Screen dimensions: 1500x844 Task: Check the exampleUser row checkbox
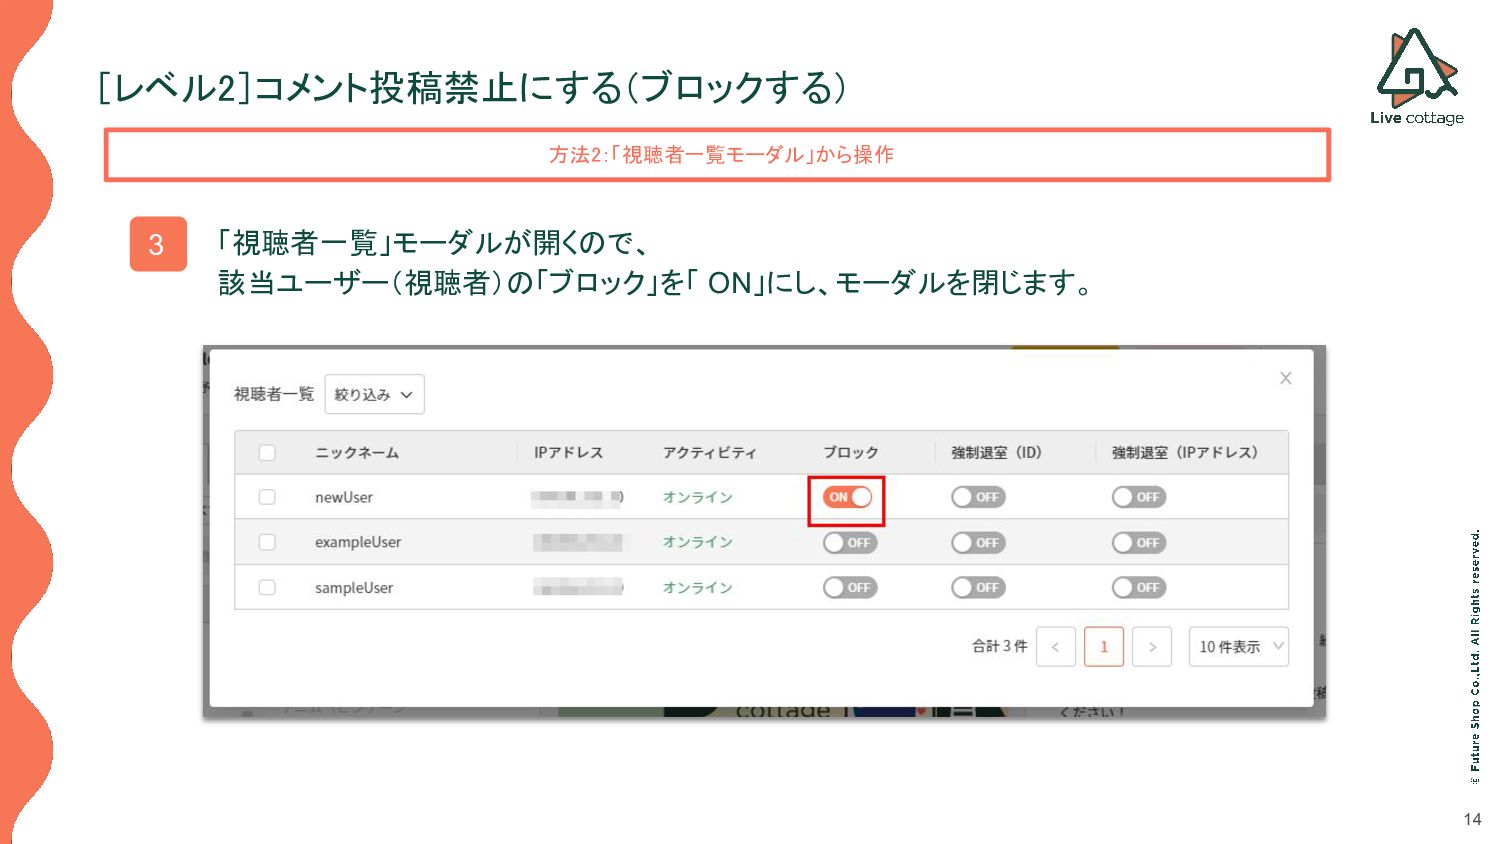[x=267, y=542]
